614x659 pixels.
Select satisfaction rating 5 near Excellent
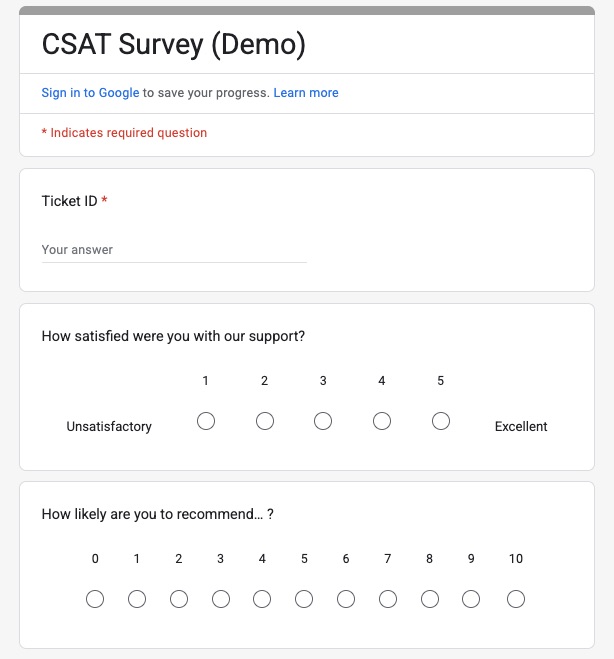441,421
